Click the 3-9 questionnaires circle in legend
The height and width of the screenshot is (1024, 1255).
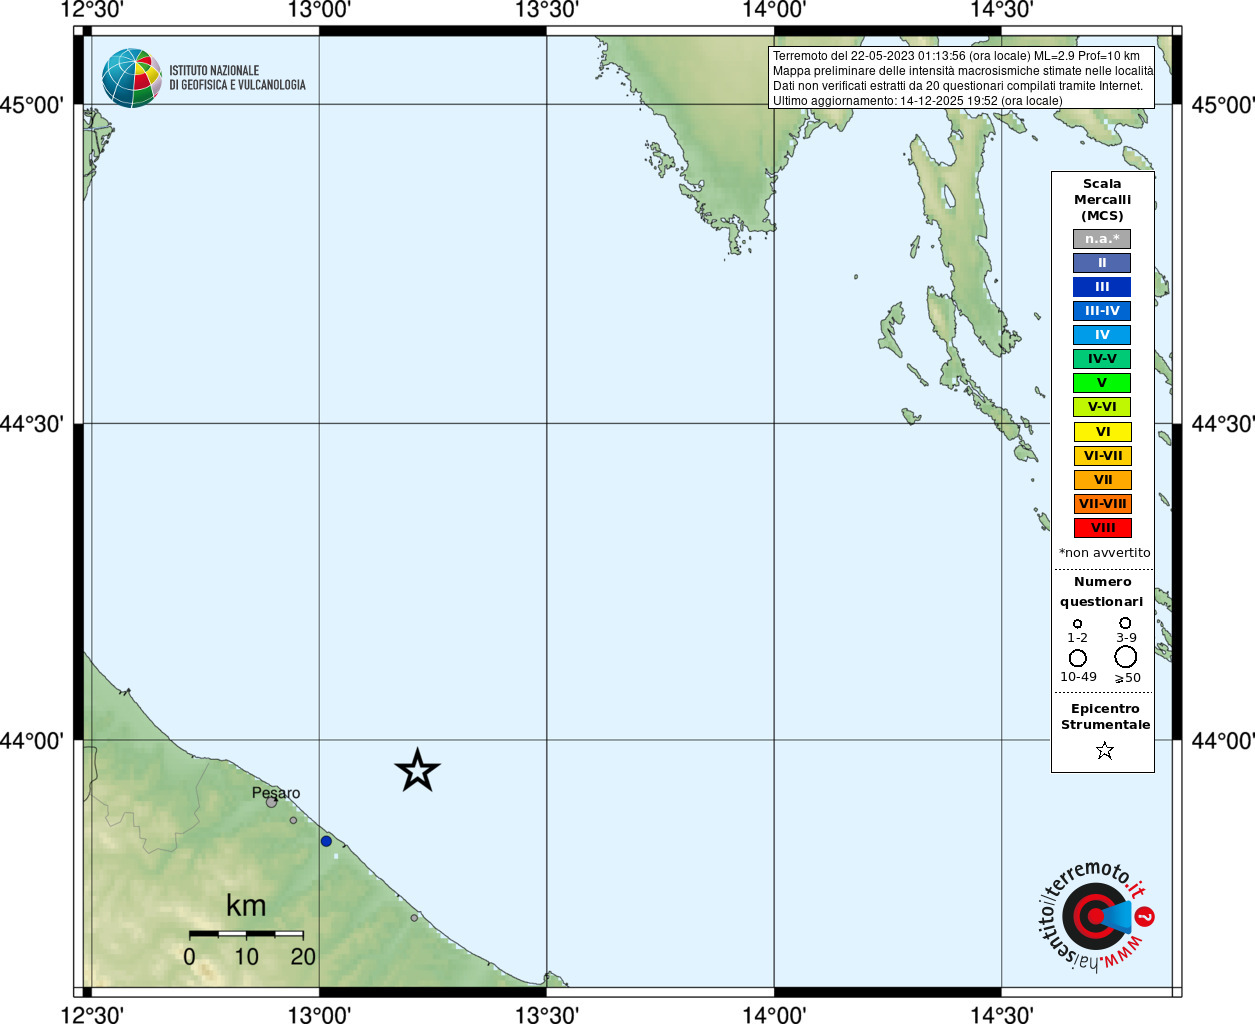(x=1125, y=623)
